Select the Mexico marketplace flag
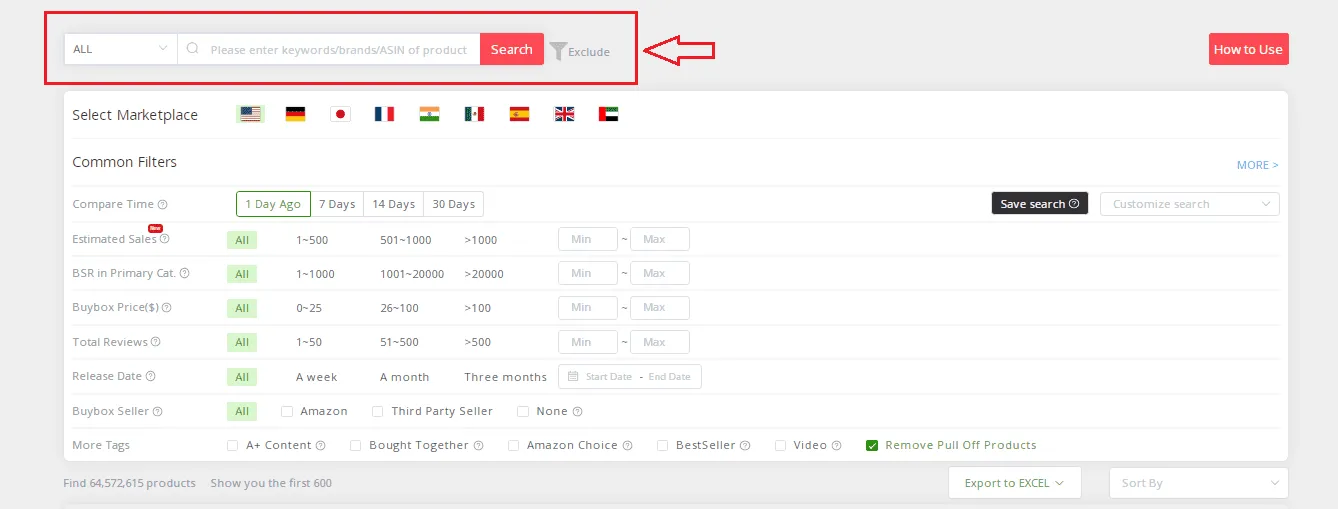The height and width of the screenshot is (509, 1338). 474,114
